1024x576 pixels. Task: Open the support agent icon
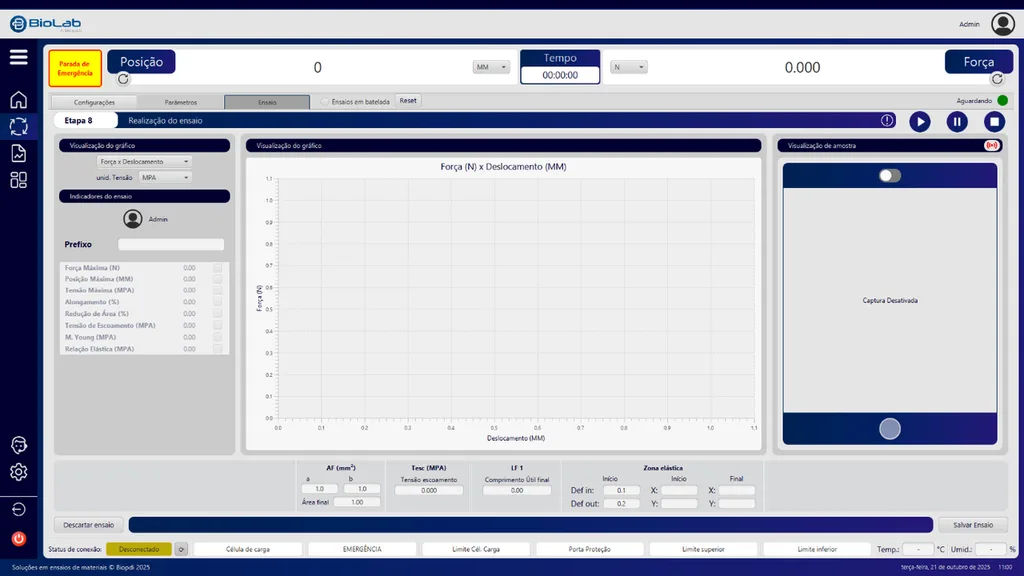pos(18,445)
